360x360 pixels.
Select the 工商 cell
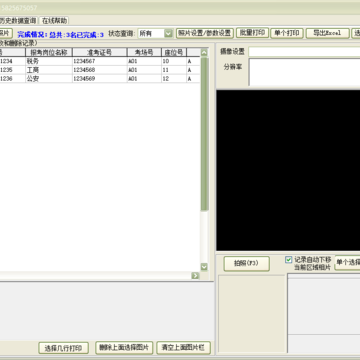click(x=49, y=70)
